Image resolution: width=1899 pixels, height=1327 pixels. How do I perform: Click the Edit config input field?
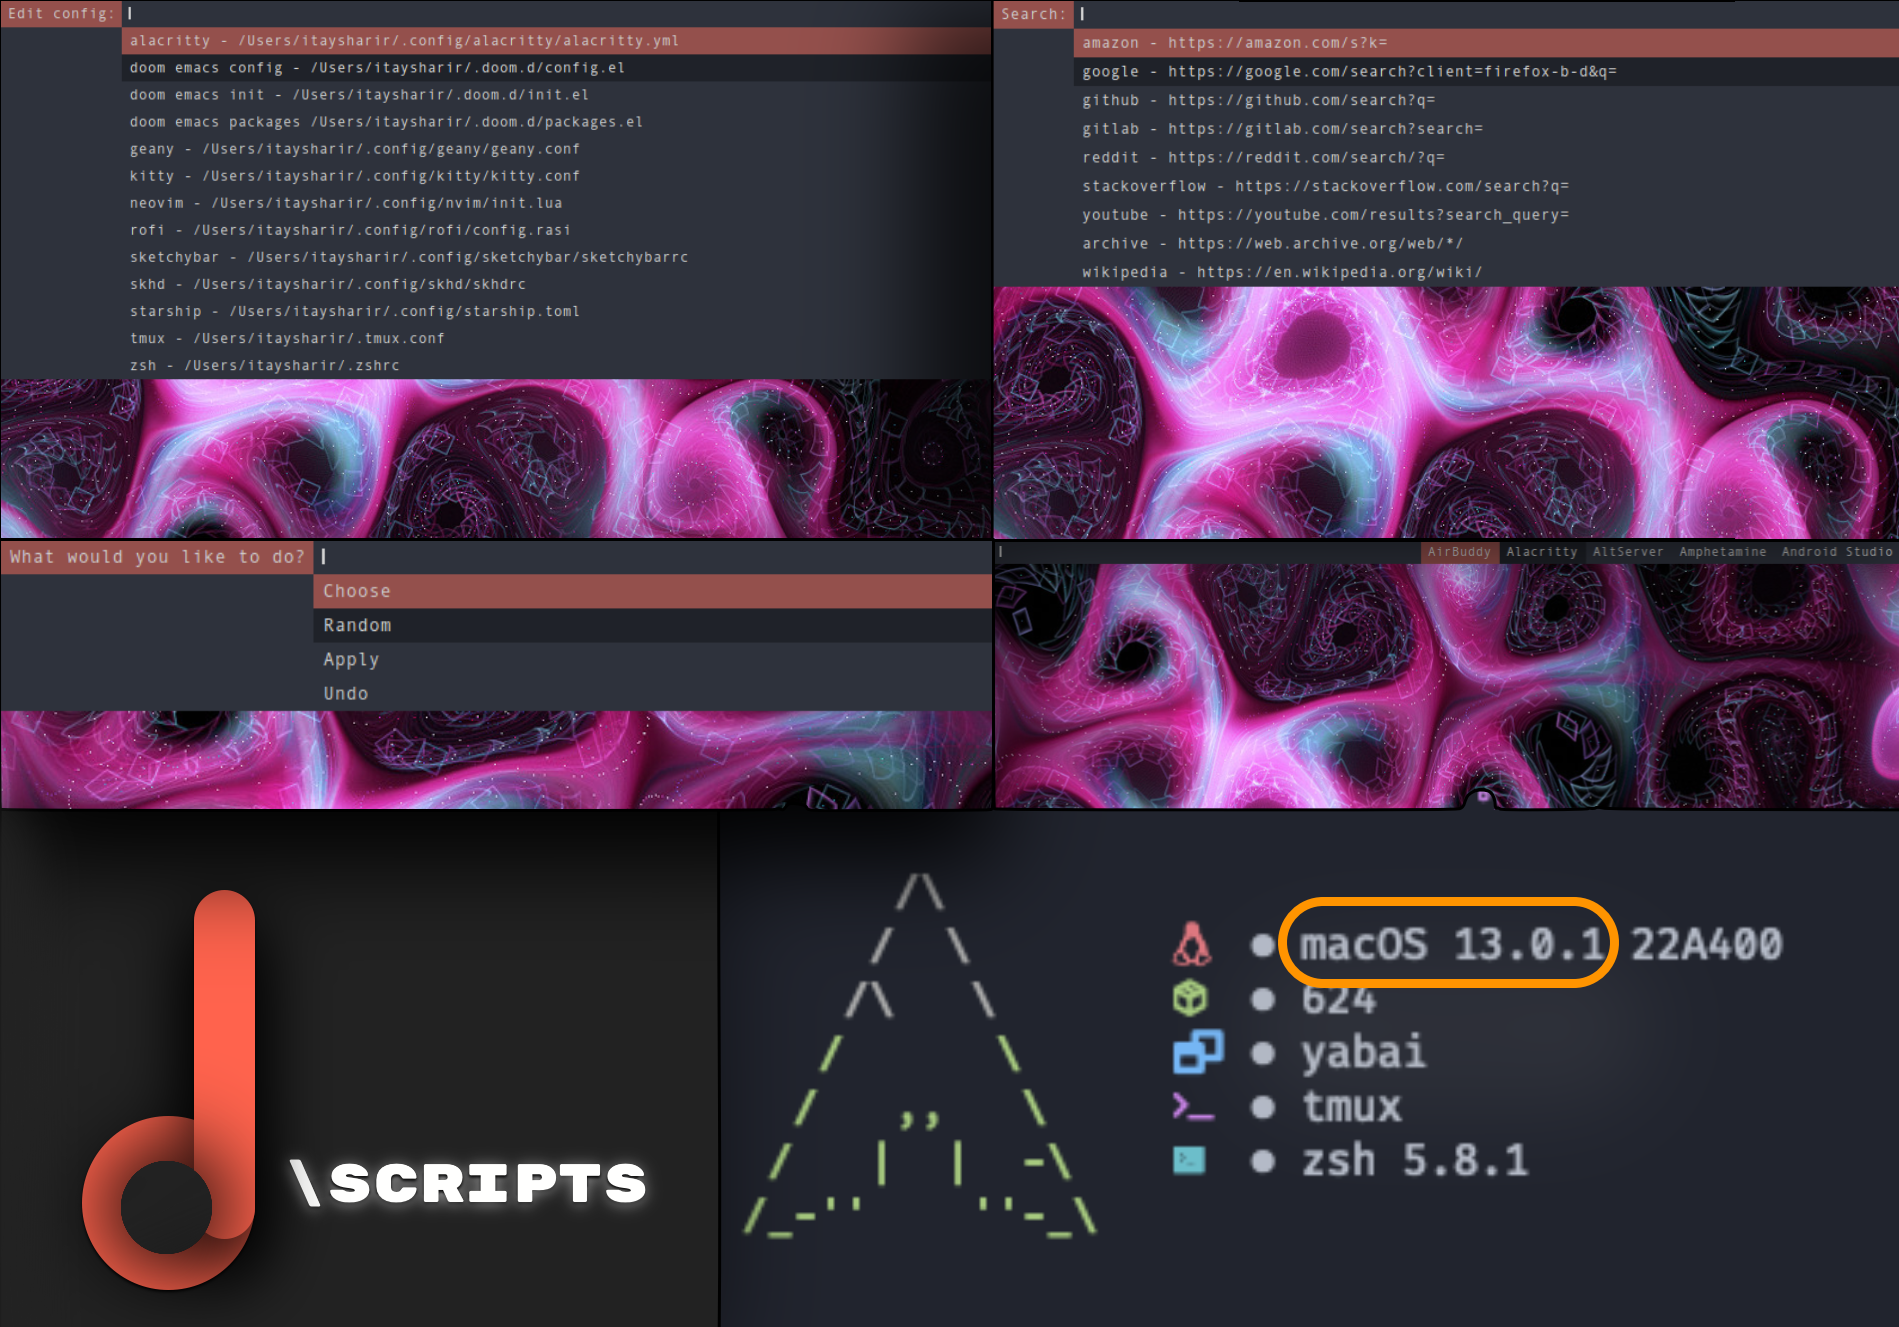coord(556,14)
